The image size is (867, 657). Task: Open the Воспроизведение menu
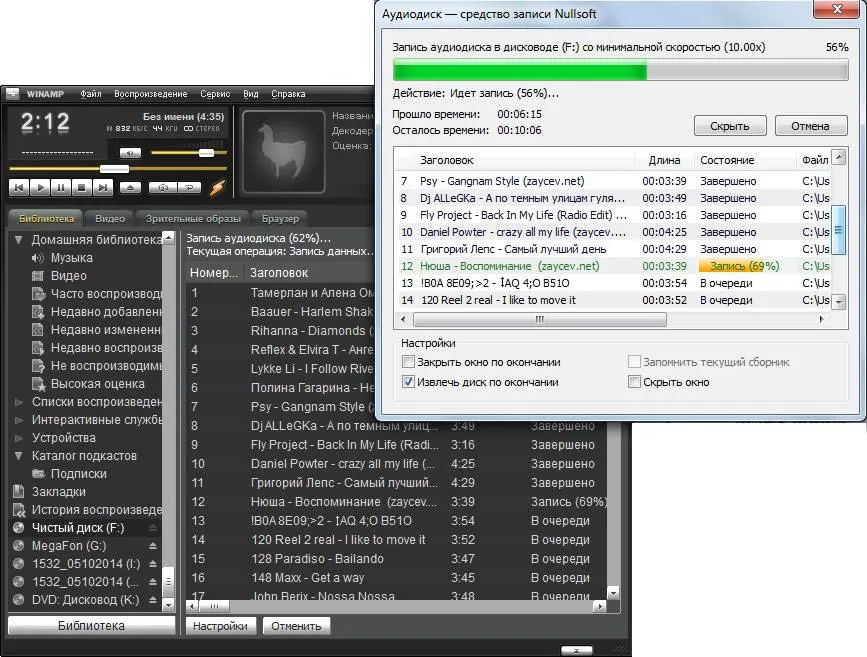pos(150,93)
